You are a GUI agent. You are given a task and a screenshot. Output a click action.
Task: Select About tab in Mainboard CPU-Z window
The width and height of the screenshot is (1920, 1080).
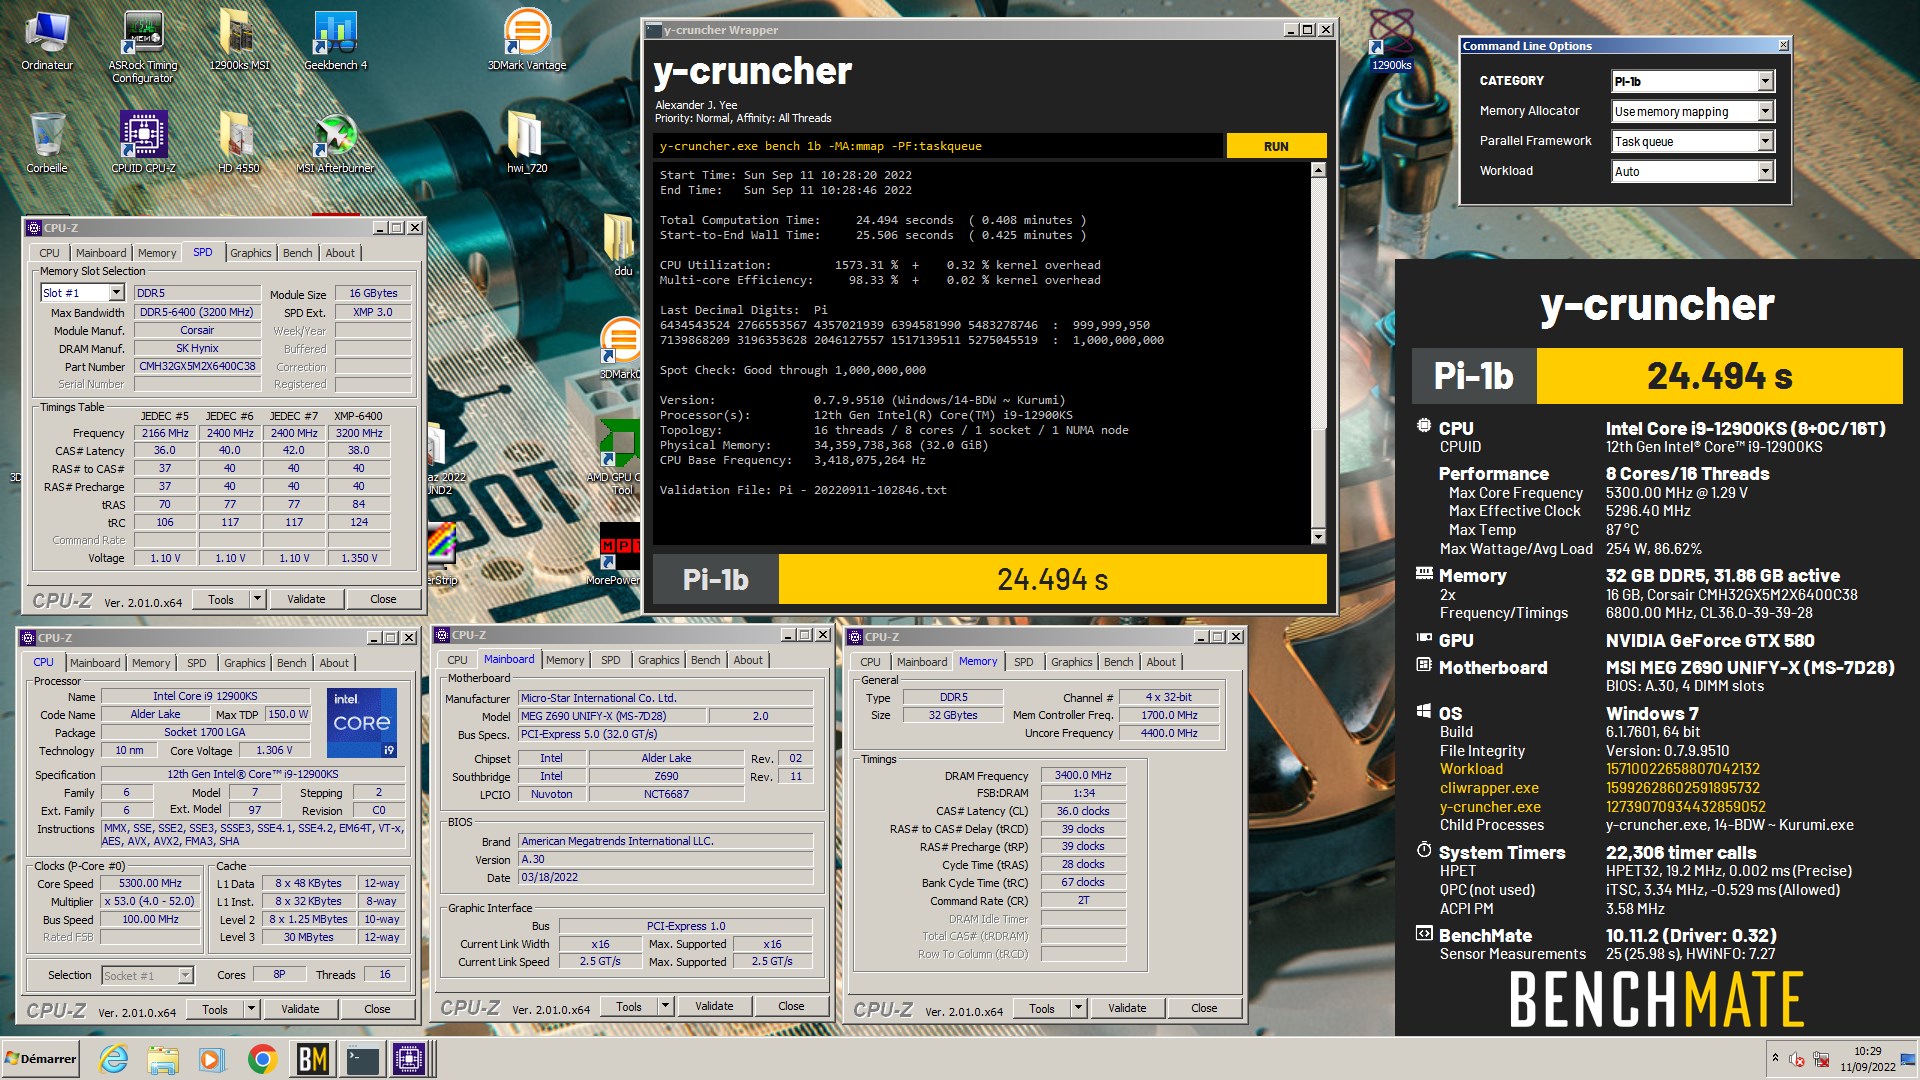point(748,660)
